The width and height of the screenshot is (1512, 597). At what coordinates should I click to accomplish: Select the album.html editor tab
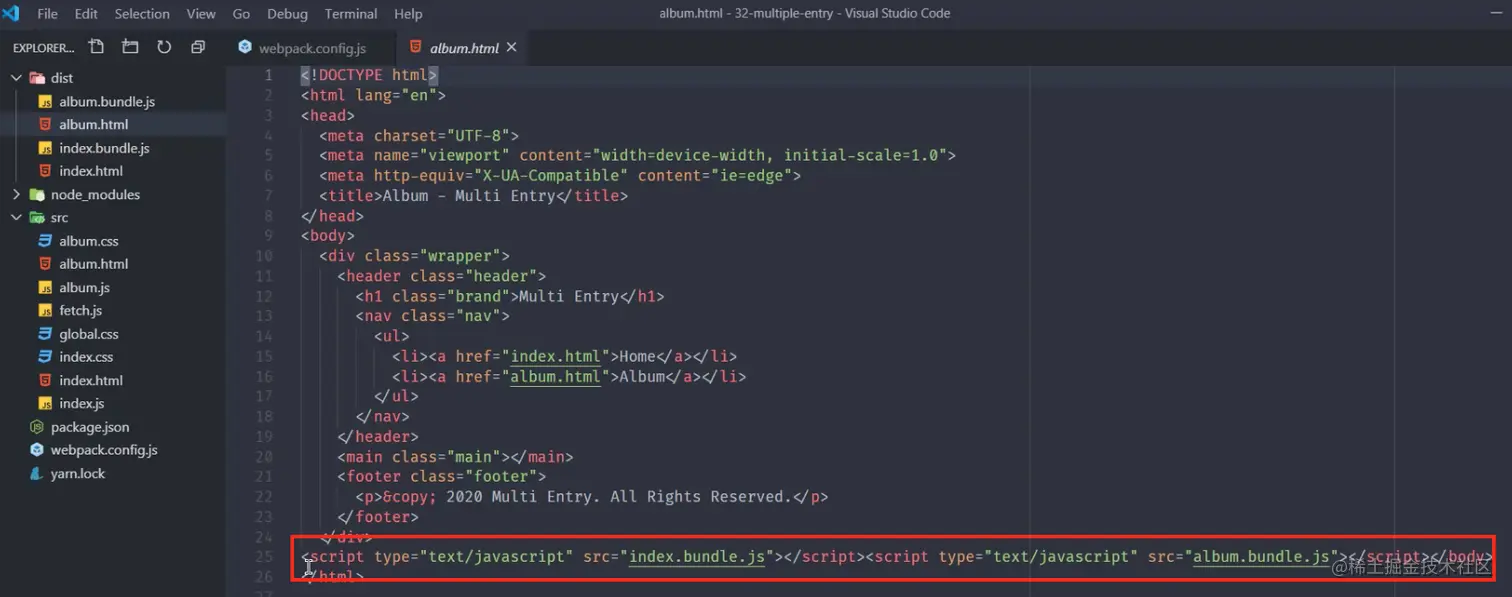464,47
